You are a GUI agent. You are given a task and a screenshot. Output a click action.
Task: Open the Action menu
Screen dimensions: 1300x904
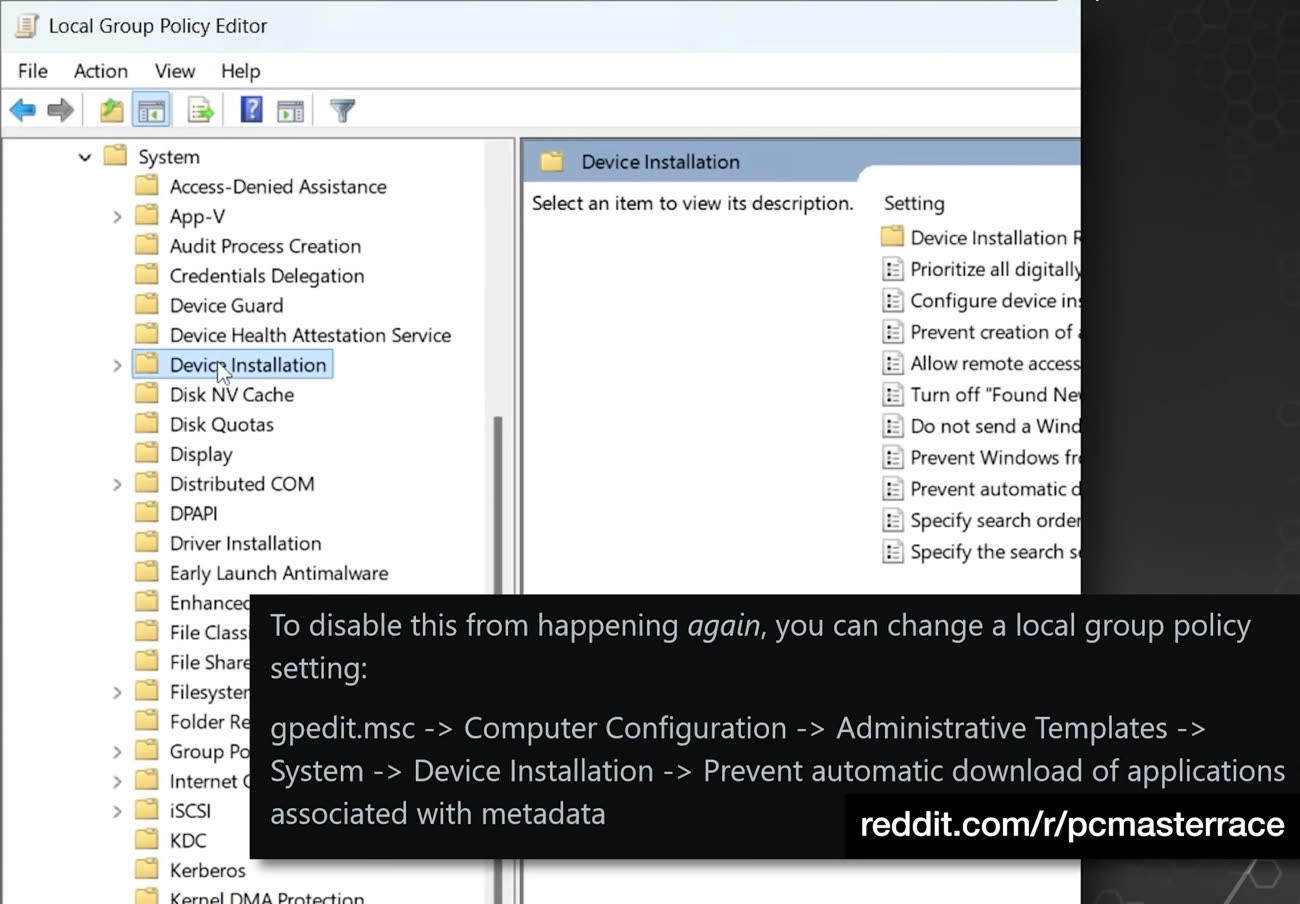(101, 71)
